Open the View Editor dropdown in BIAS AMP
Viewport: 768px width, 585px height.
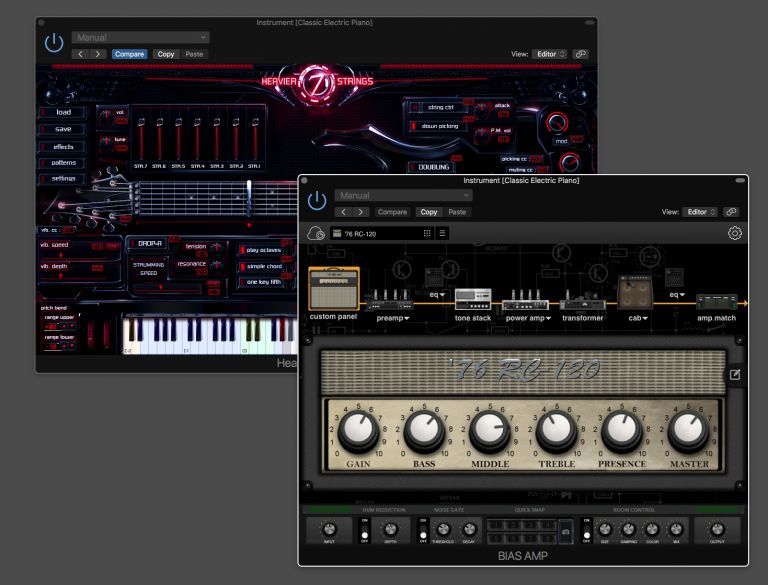coord(700,212)
